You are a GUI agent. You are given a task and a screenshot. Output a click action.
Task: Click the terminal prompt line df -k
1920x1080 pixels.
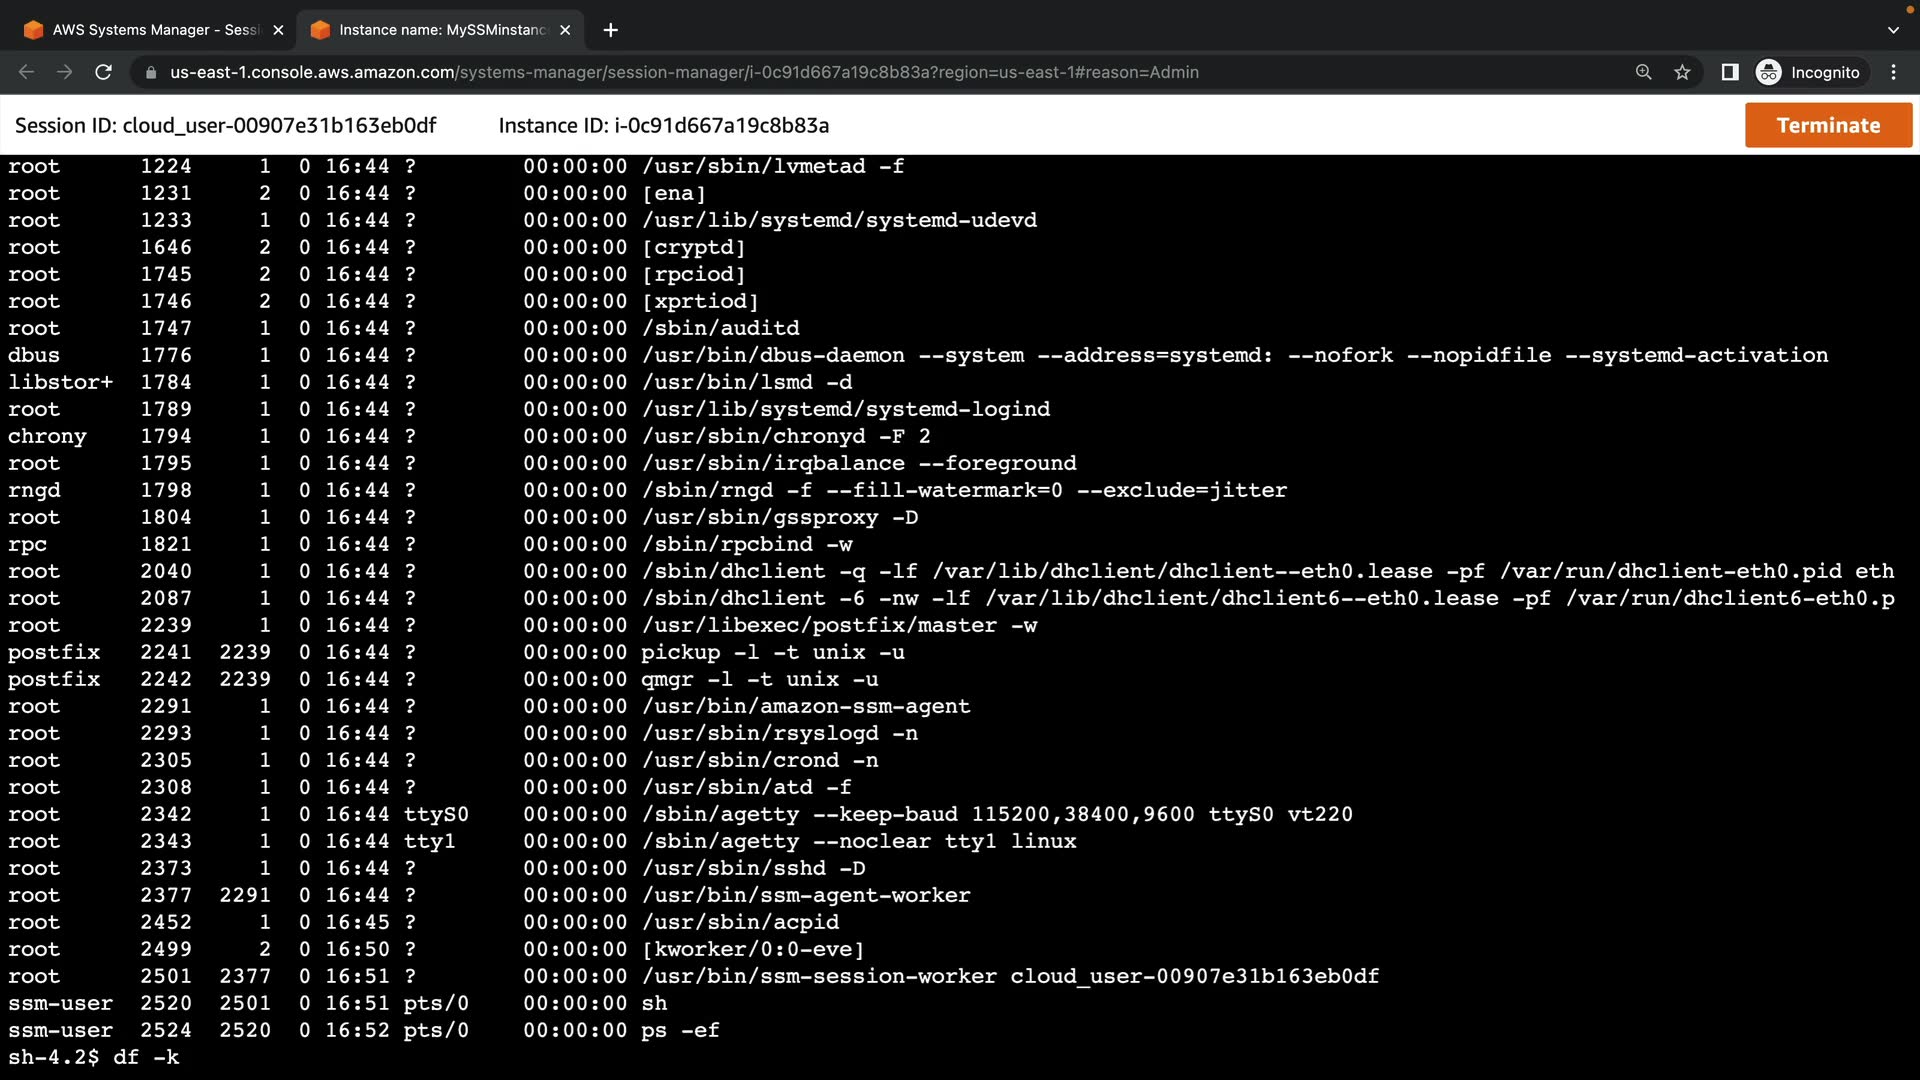(94, 1057)
